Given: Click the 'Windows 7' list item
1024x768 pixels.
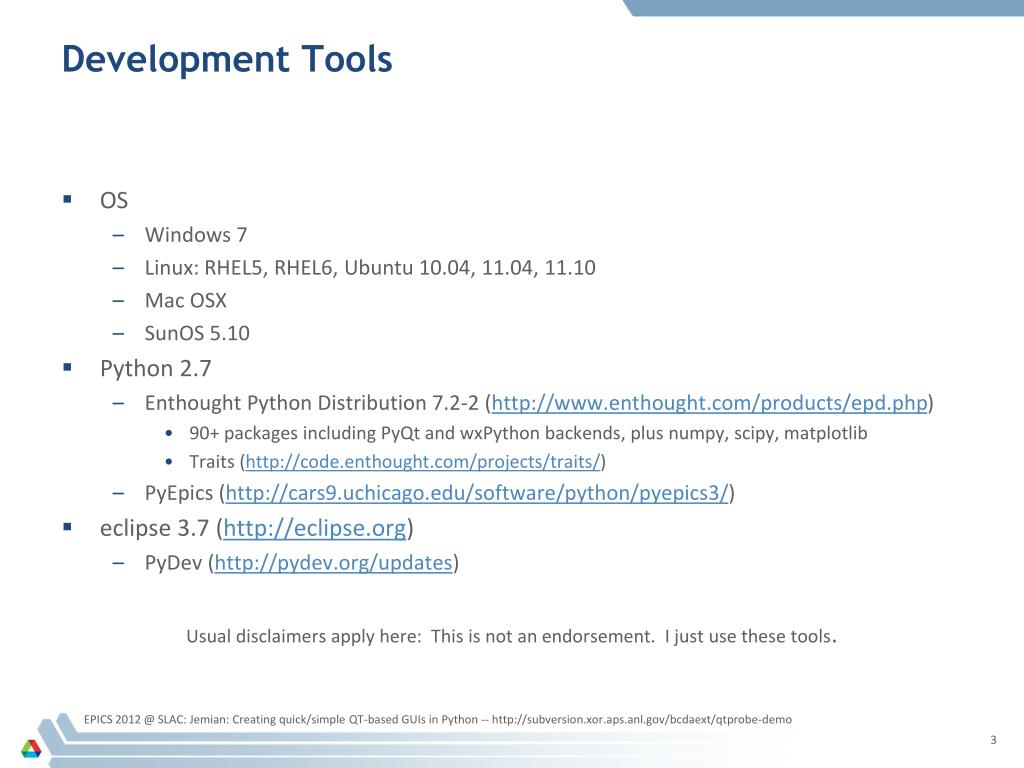Looking at the screenshot, I should (196, 234).
